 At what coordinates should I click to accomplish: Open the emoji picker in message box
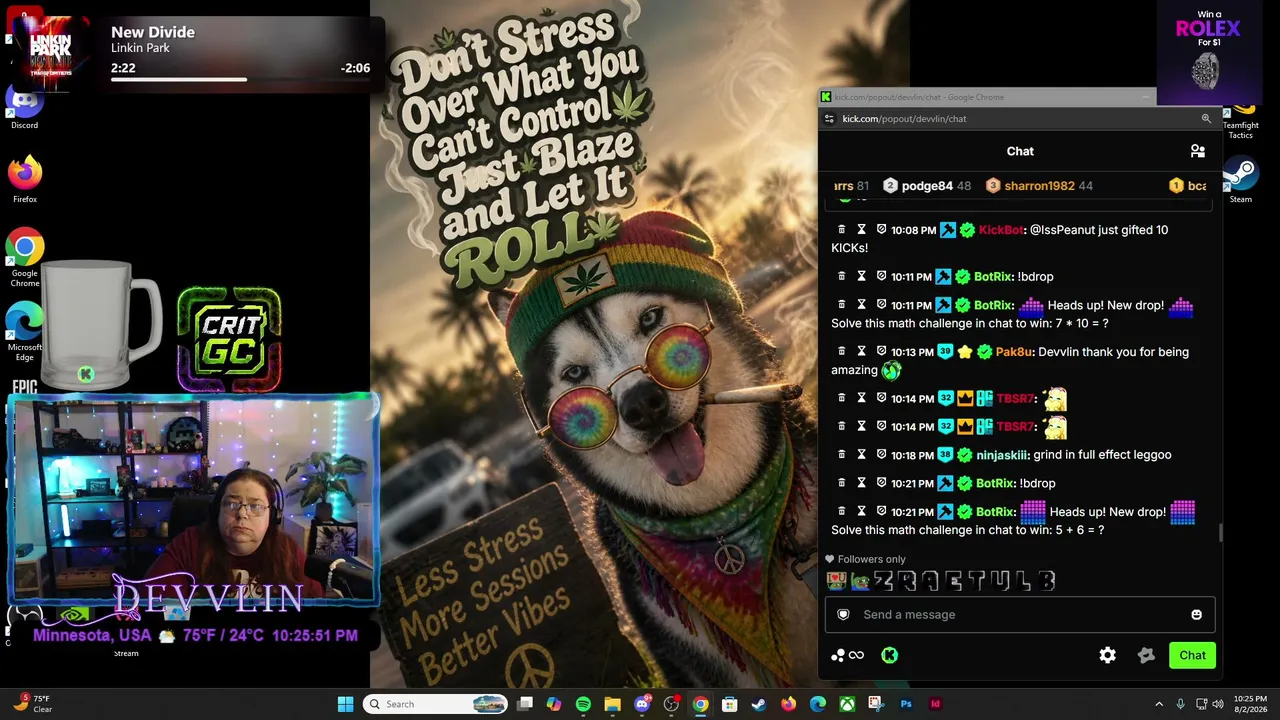tap(1196, 615)
